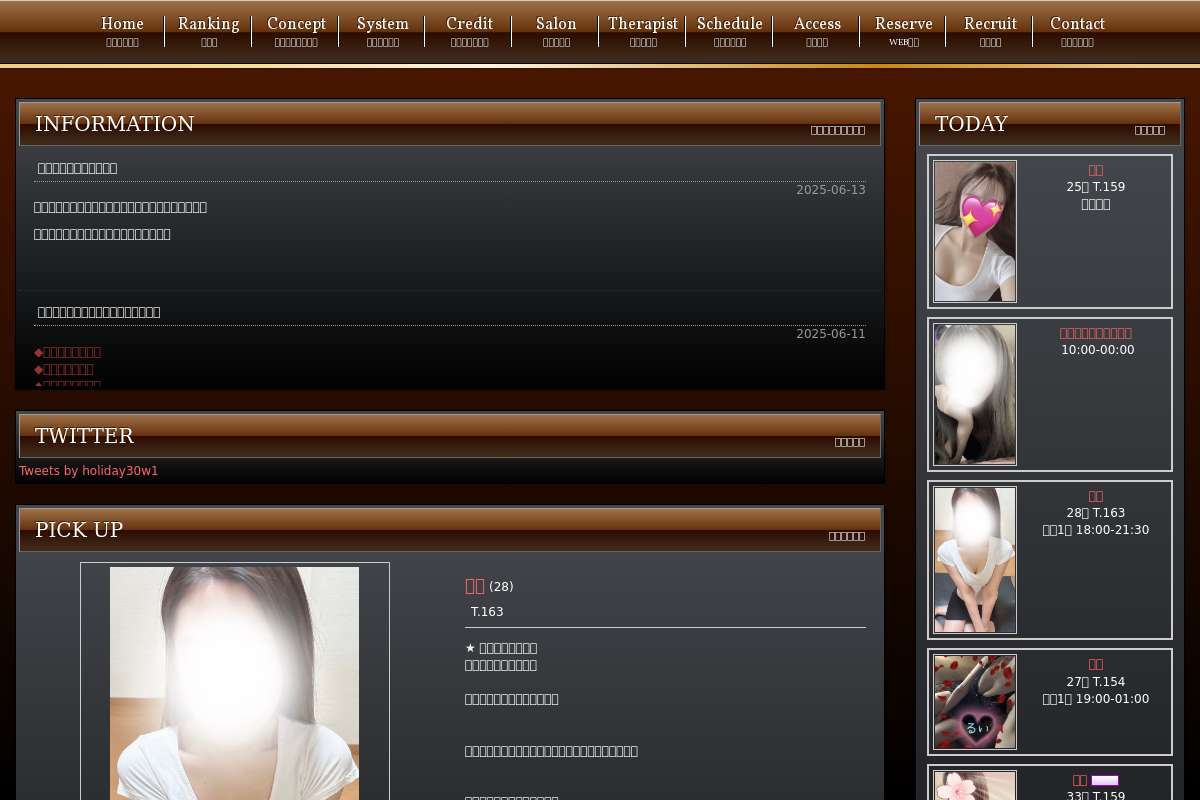Click the TODAY section heading

[971, 124]
